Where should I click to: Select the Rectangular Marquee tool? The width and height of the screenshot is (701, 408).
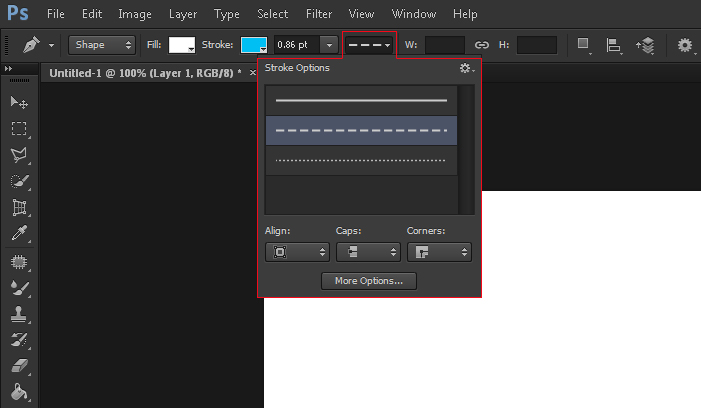(x=19, y=129)
